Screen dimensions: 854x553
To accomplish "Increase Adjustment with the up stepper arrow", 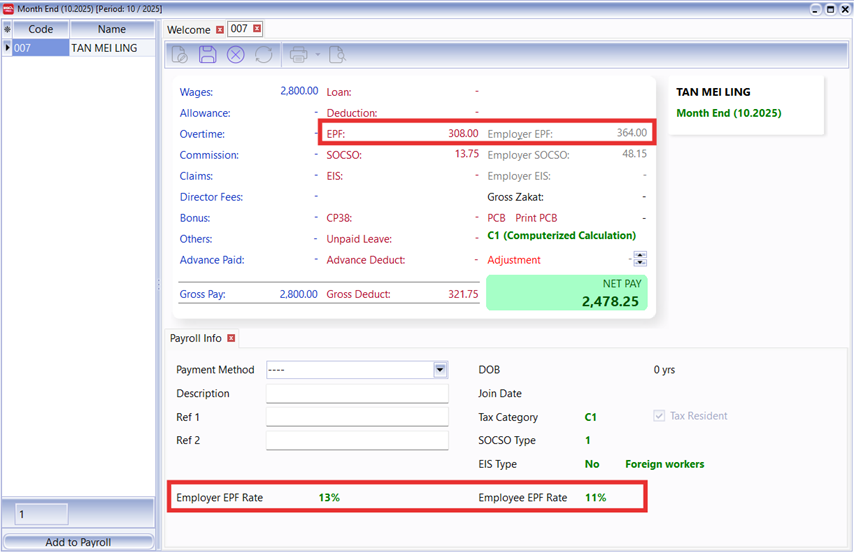I will click(x=640, y=255).
